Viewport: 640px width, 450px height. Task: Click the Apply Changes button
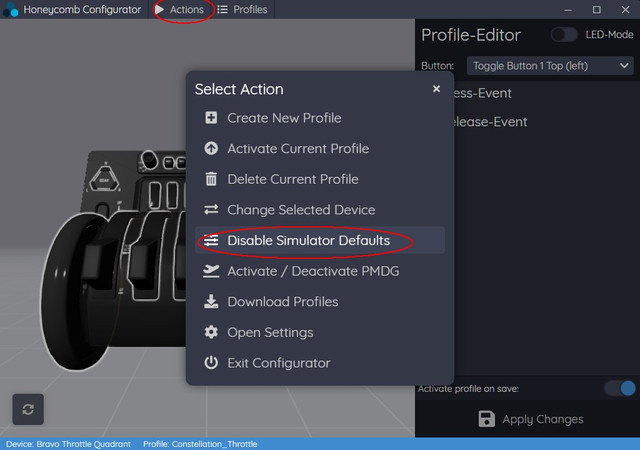point(531,419)
